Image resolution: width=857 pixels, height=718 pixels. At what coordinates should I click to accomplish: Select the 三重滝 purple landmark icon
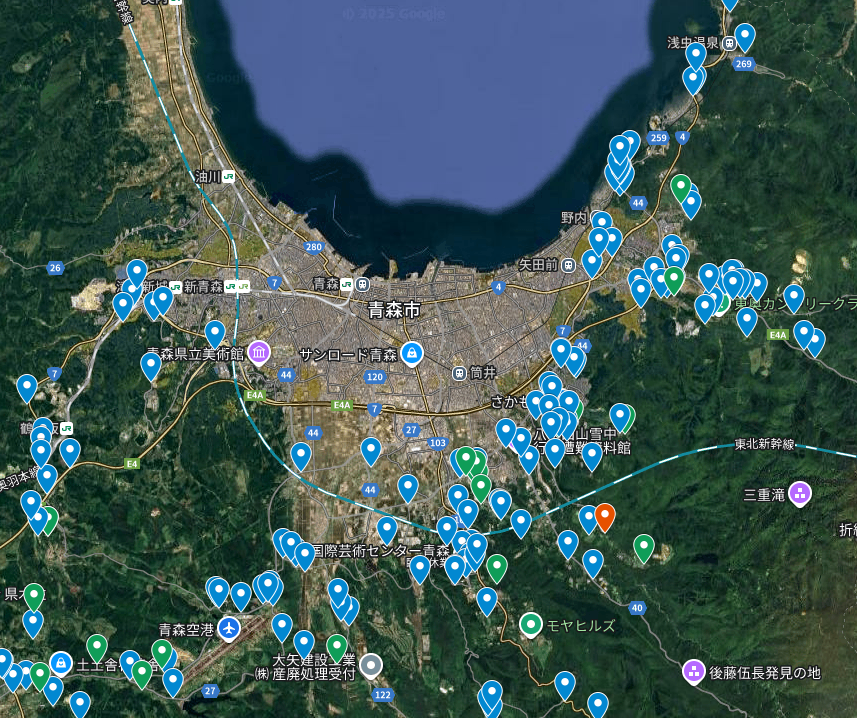tap(799, 493)
